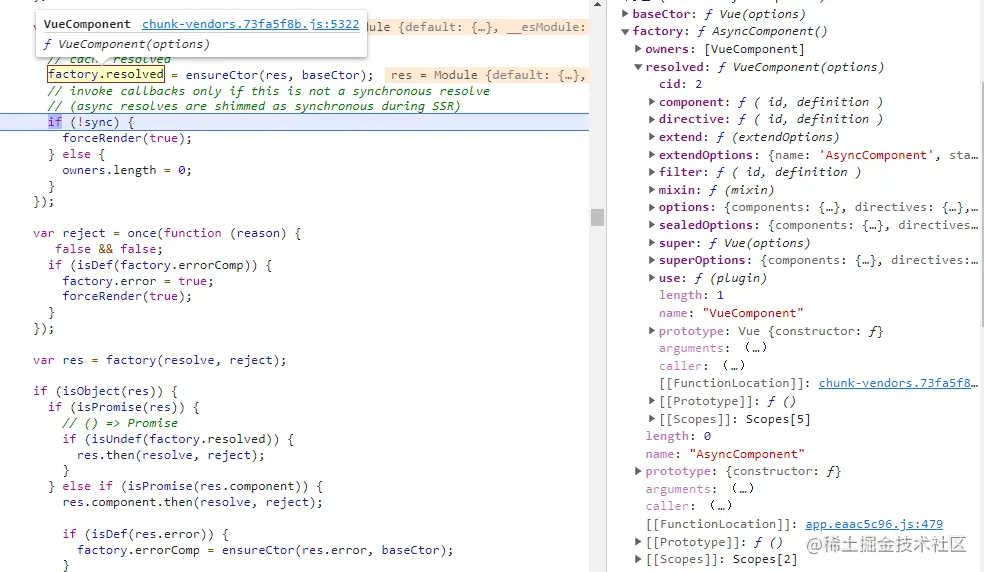Image resolution: width=984 pixels, height=572 pixels.
Task: Expand the mixin function entry
Action: click(x=651, y=189)
